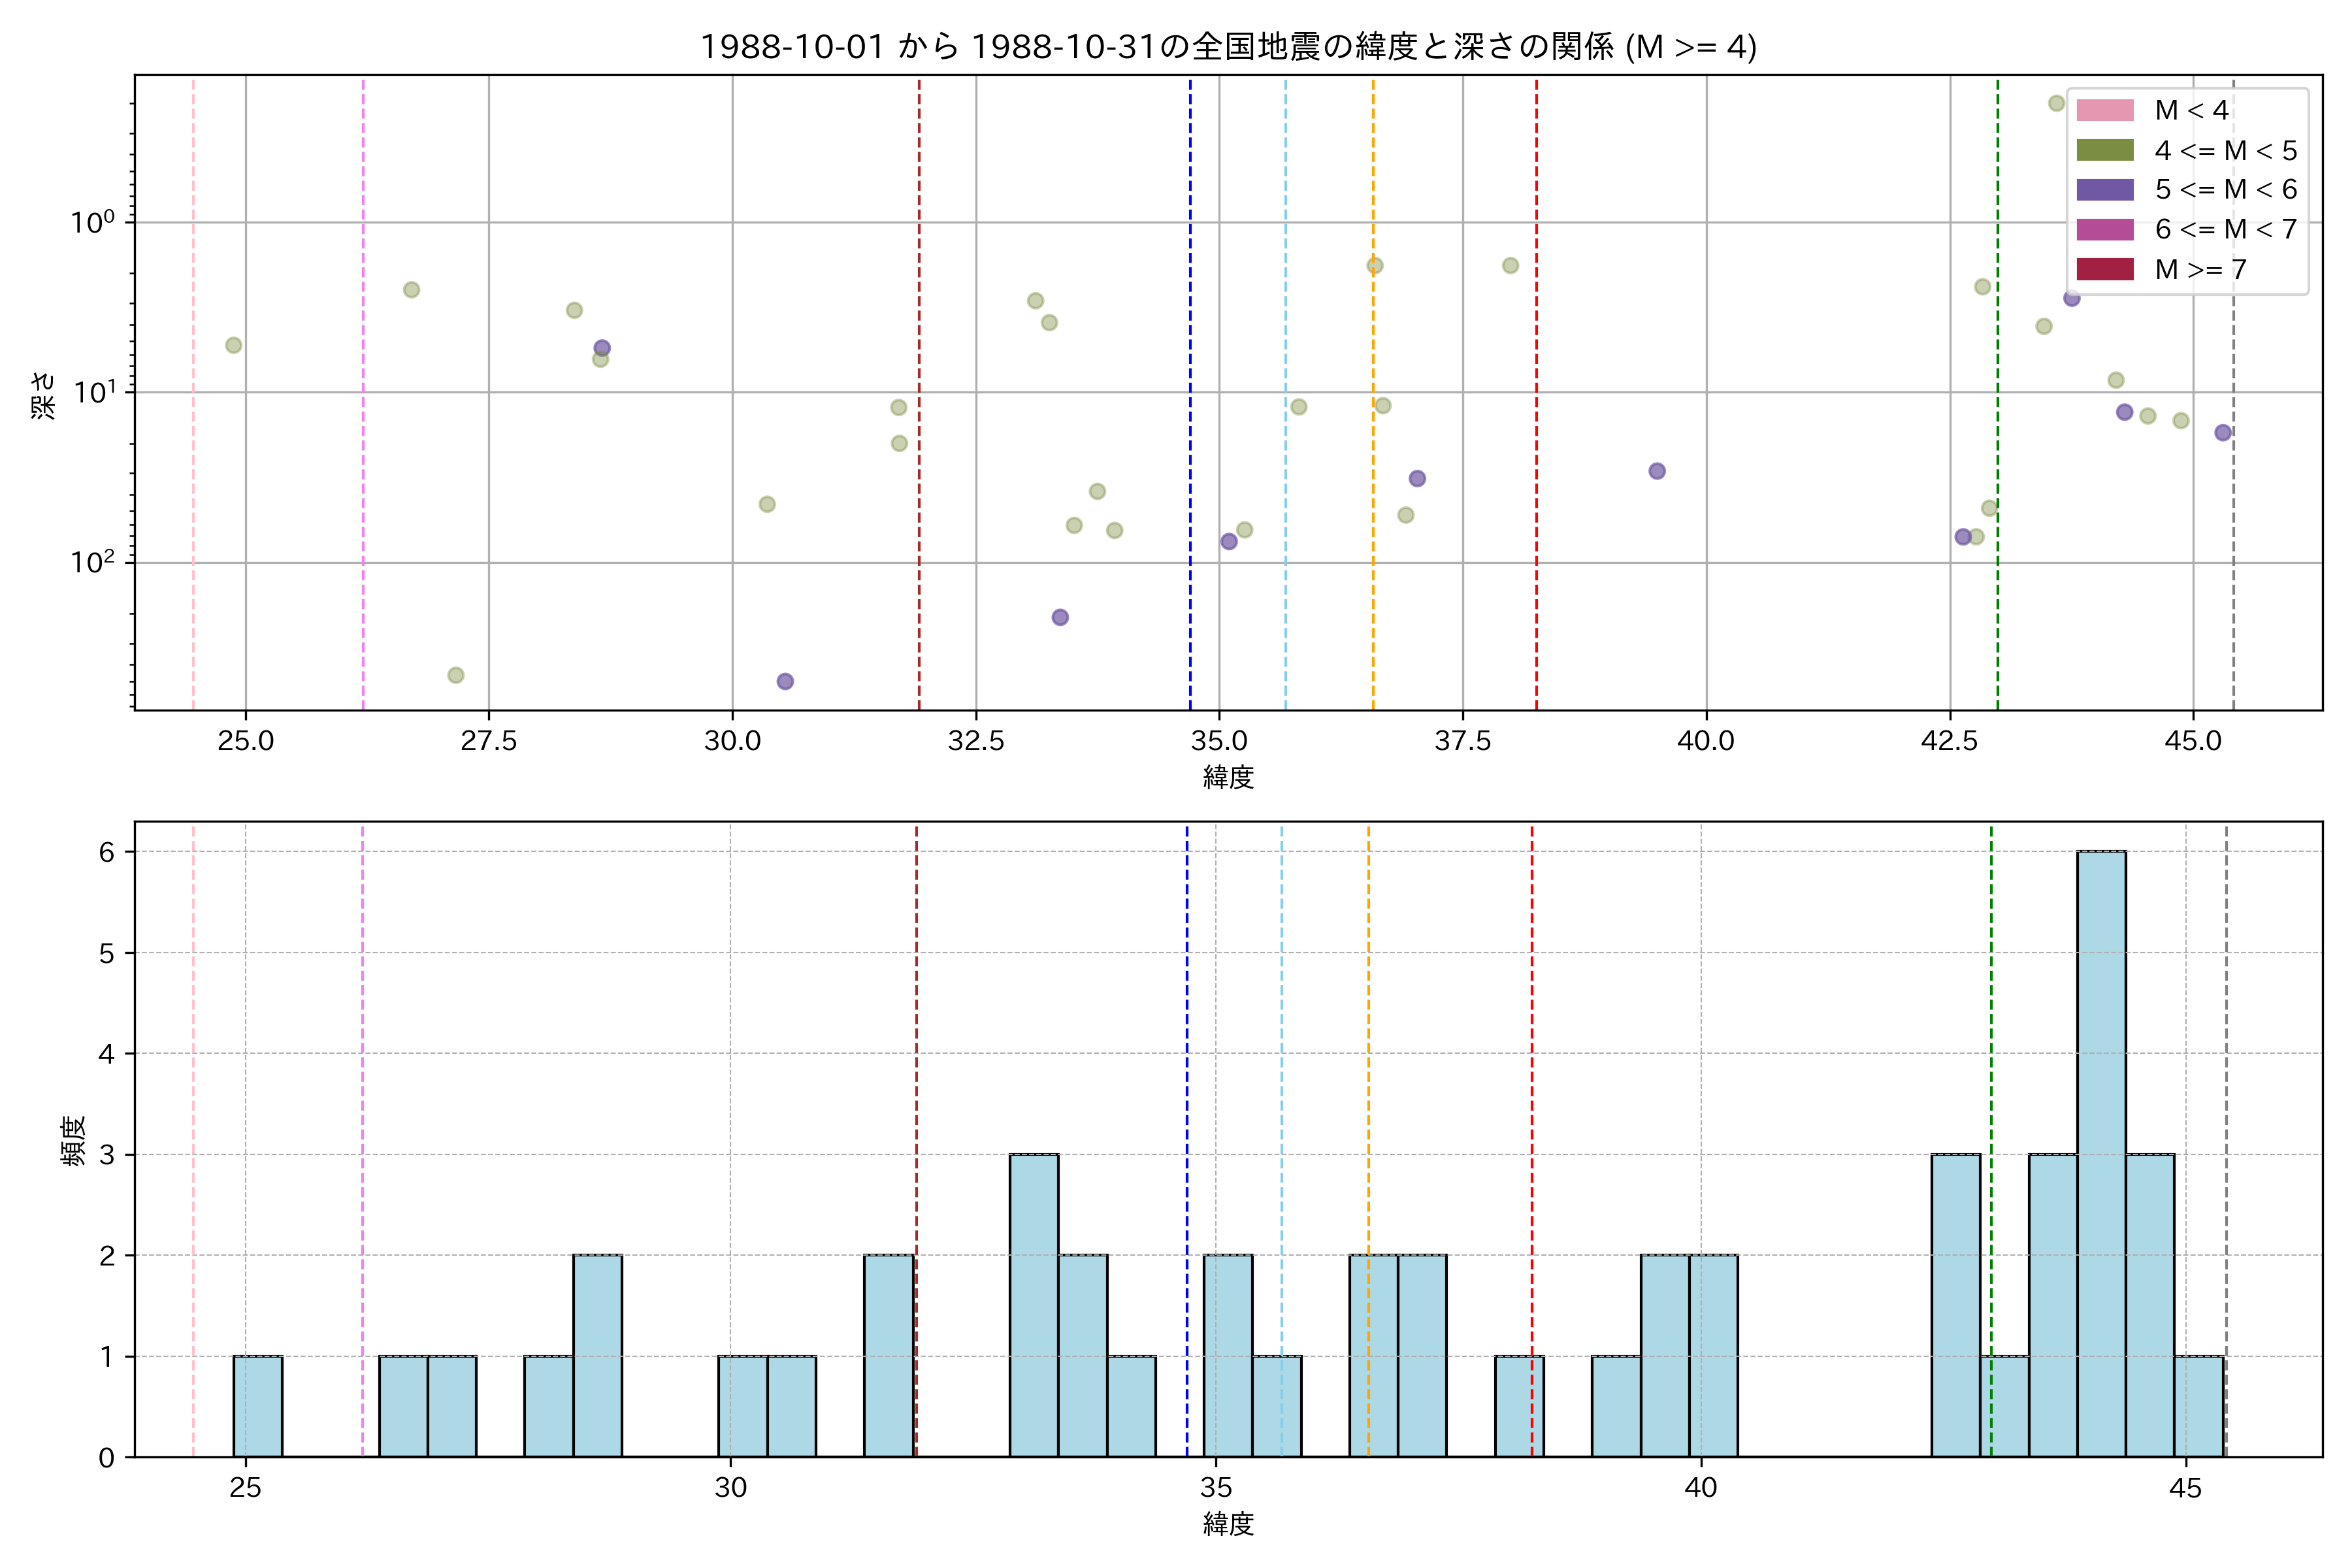Click the olive scatter point near latitude 27

pos(455,675)
